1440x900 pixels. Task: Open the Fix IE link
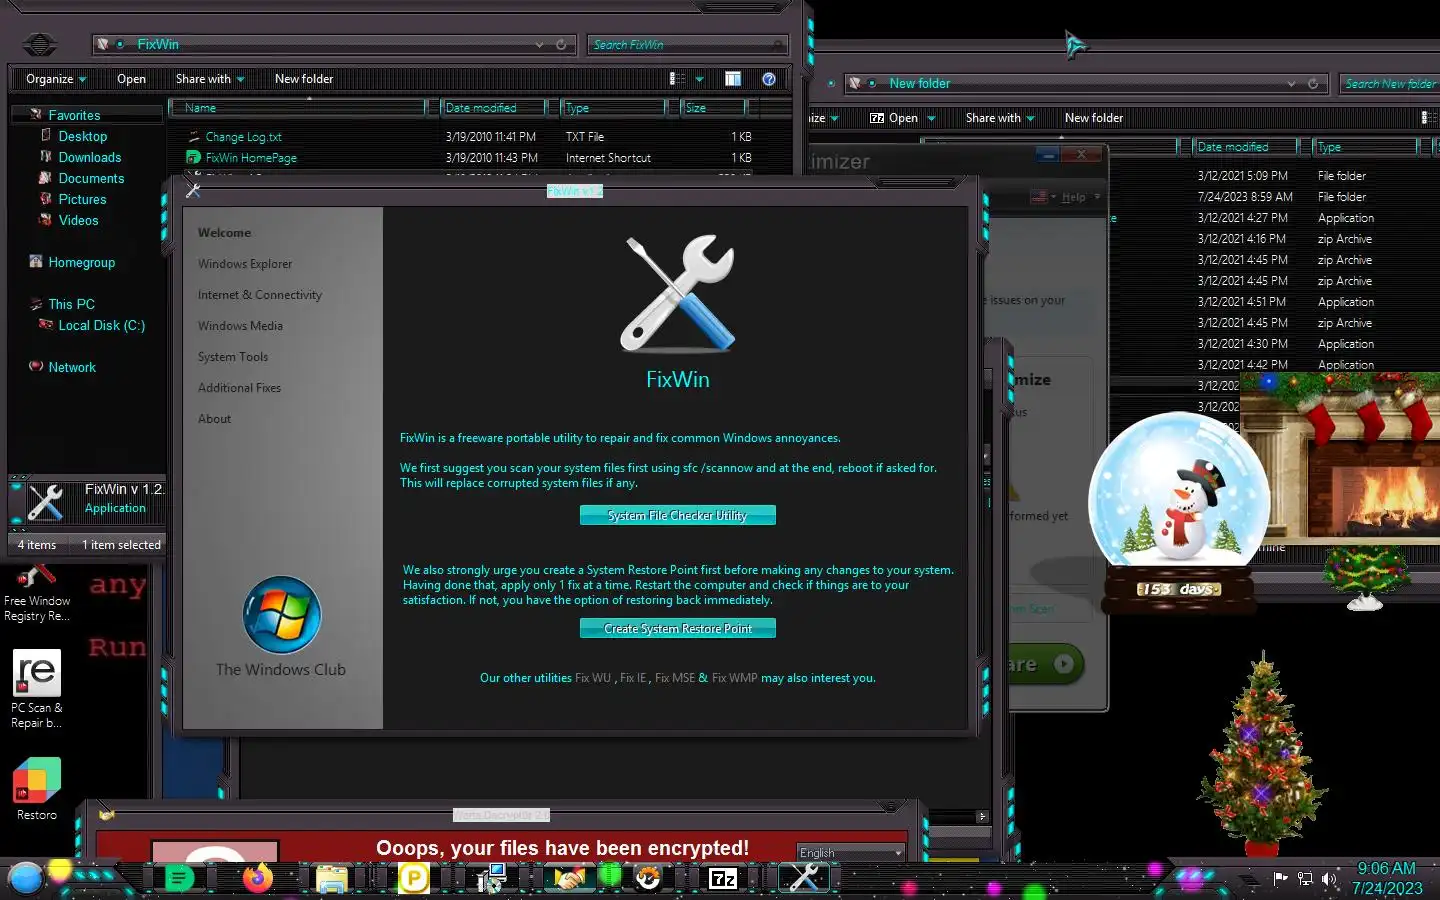click(633, 678)
